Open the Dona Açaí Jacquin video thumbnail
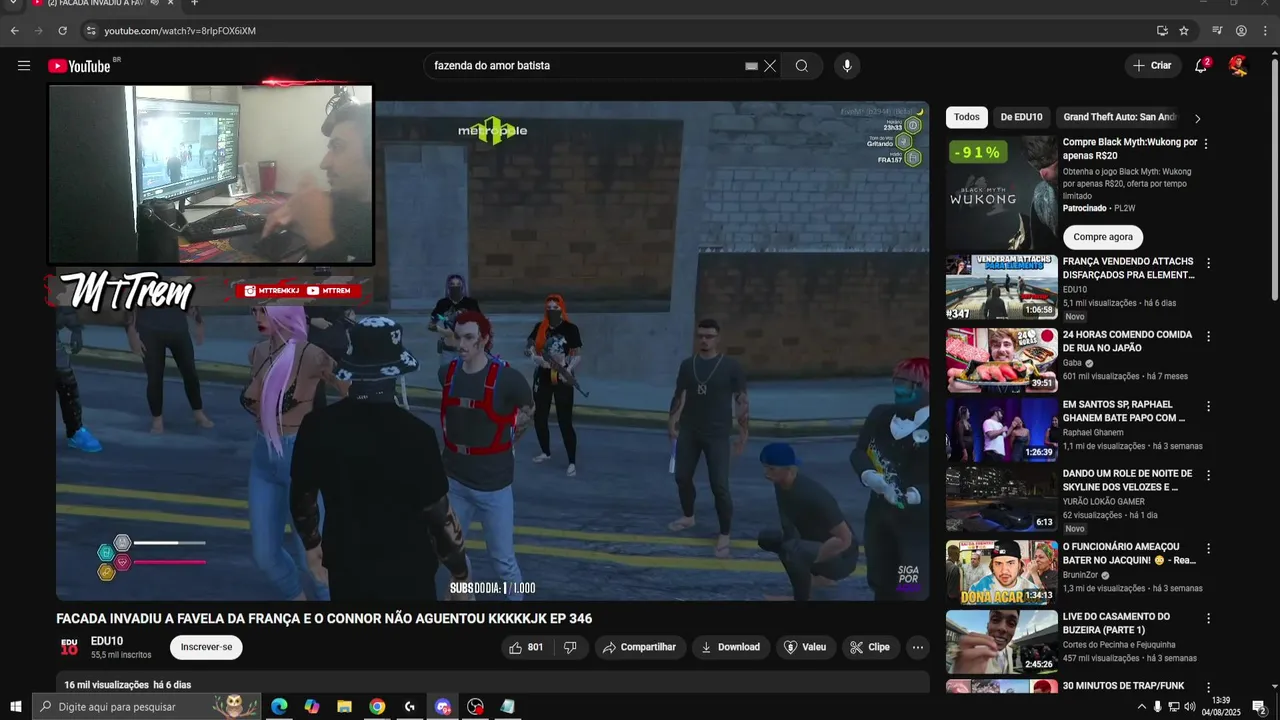This screenshot has width=1280, height=720. (x=1002, y=572)
